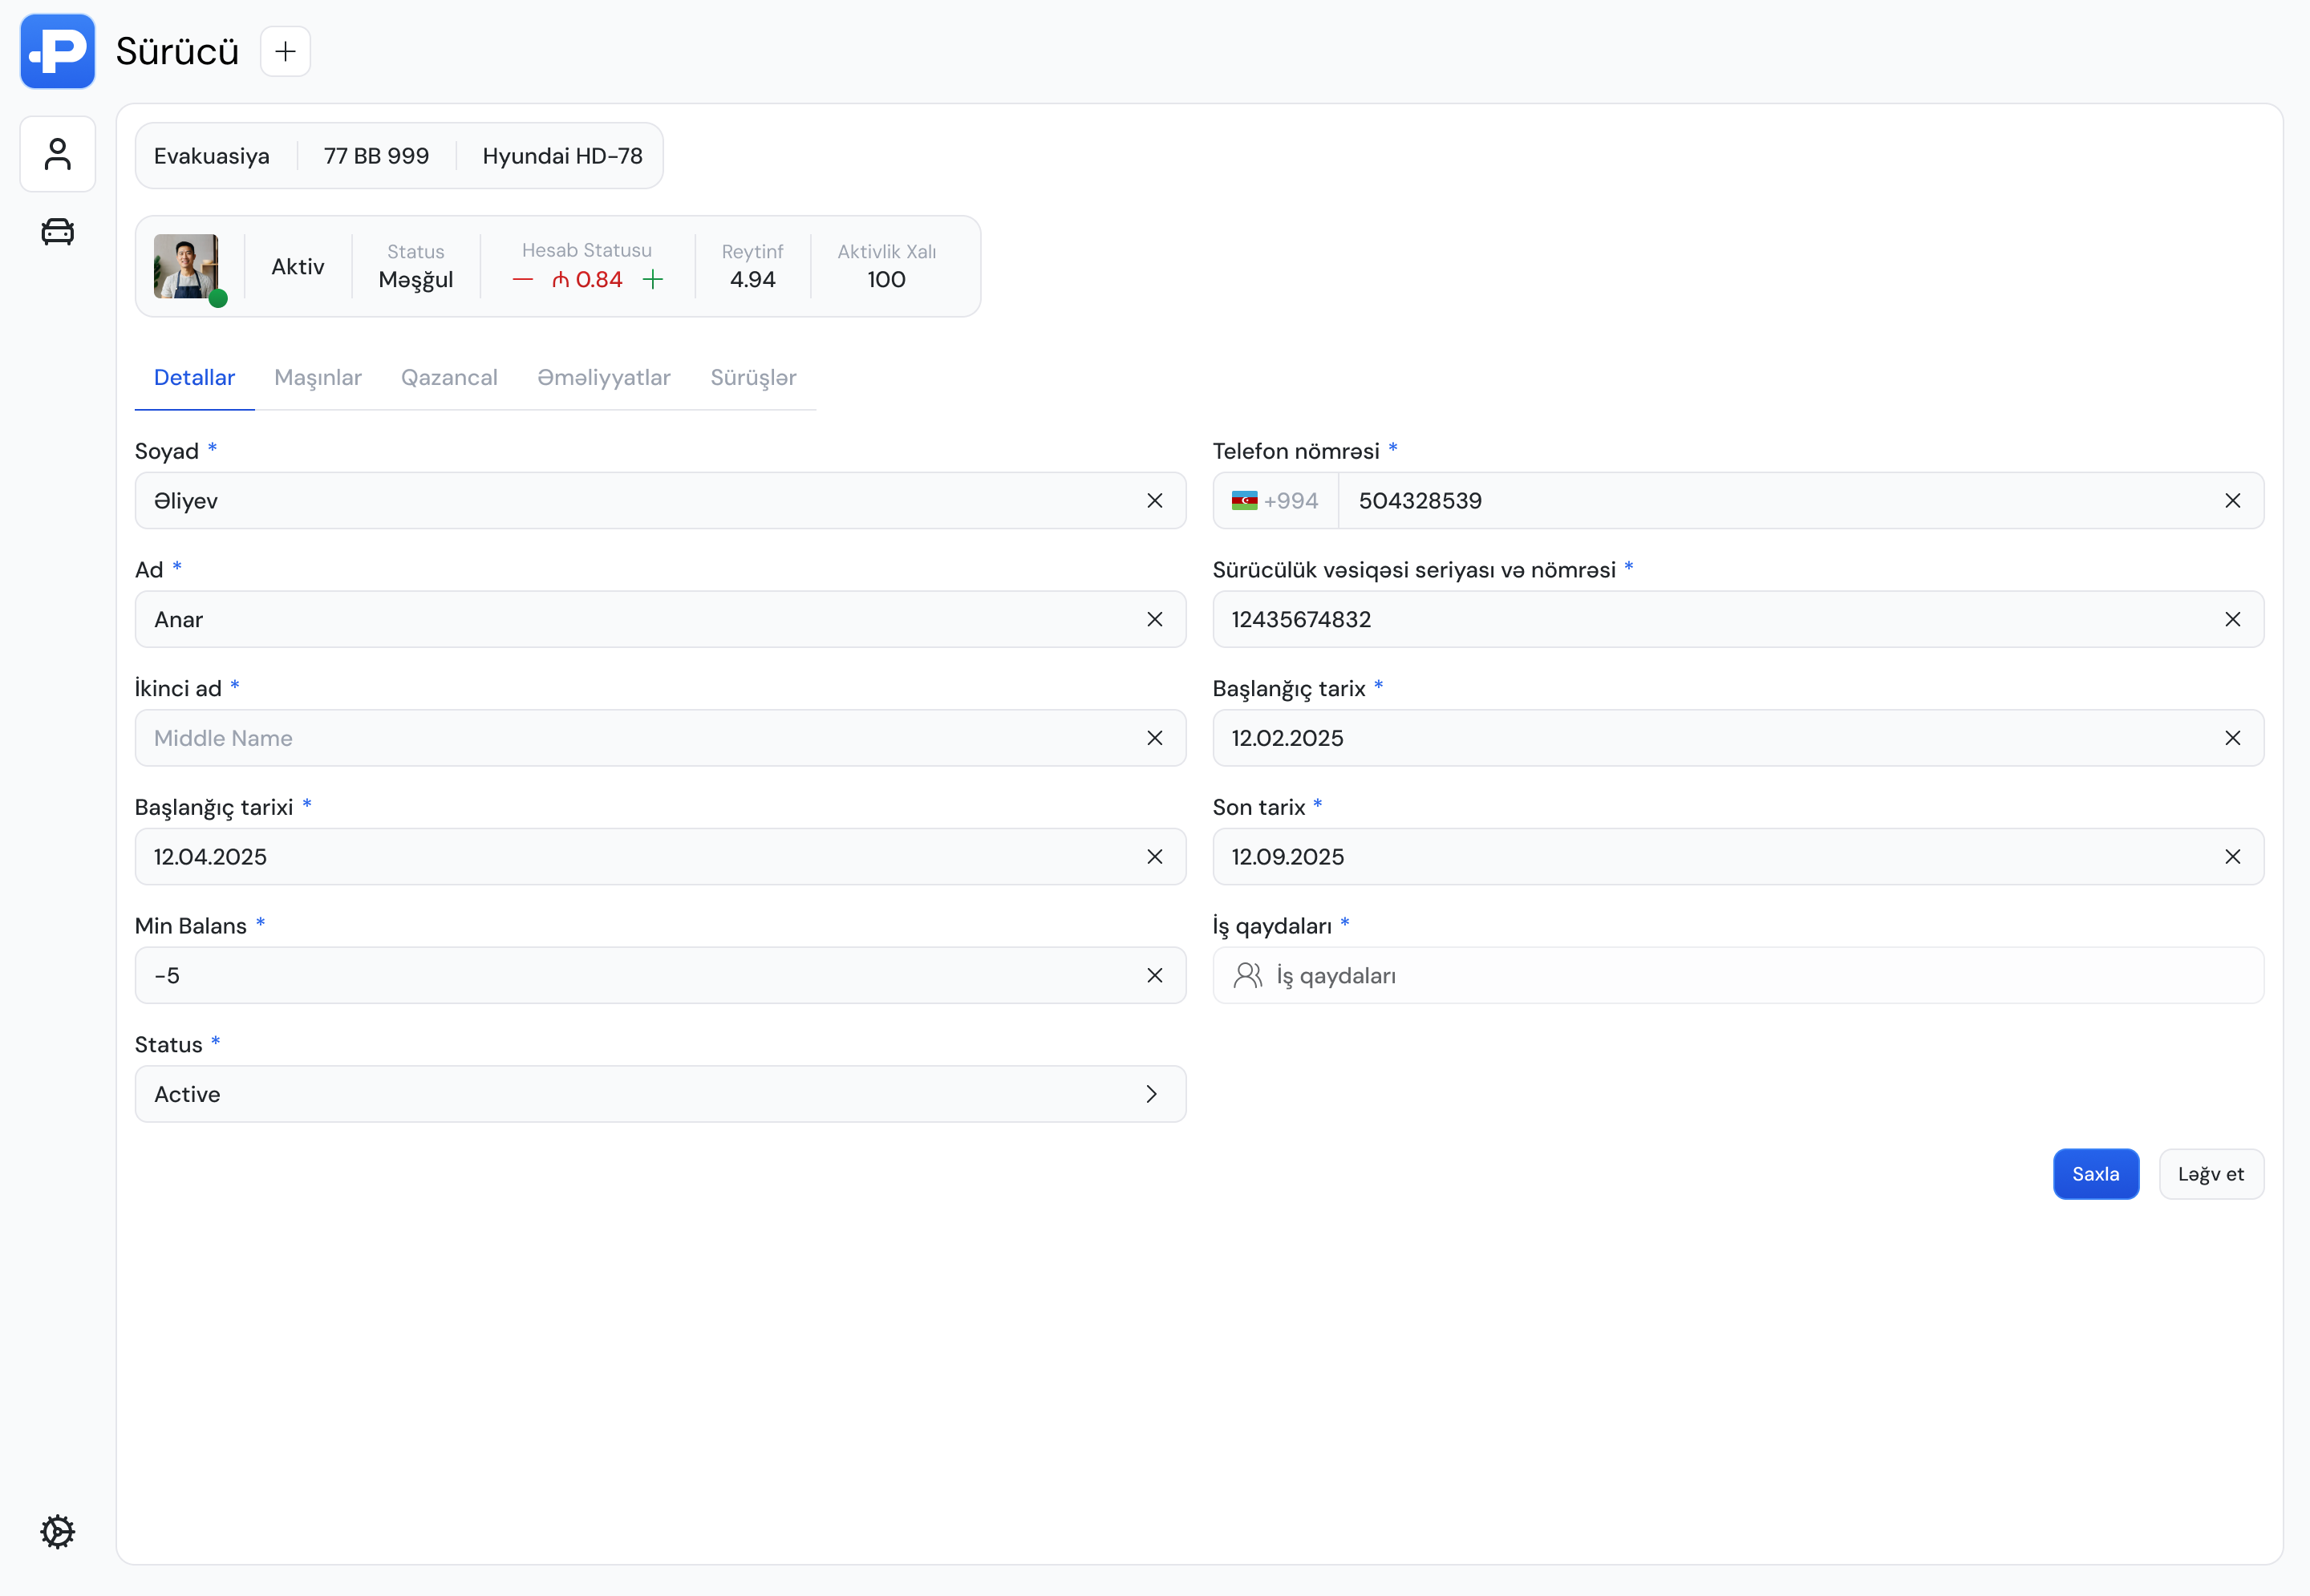The image size is (2310, 1596).
Task: Switch to the Əməliyyatlar tab
Action: click(603, 378)
